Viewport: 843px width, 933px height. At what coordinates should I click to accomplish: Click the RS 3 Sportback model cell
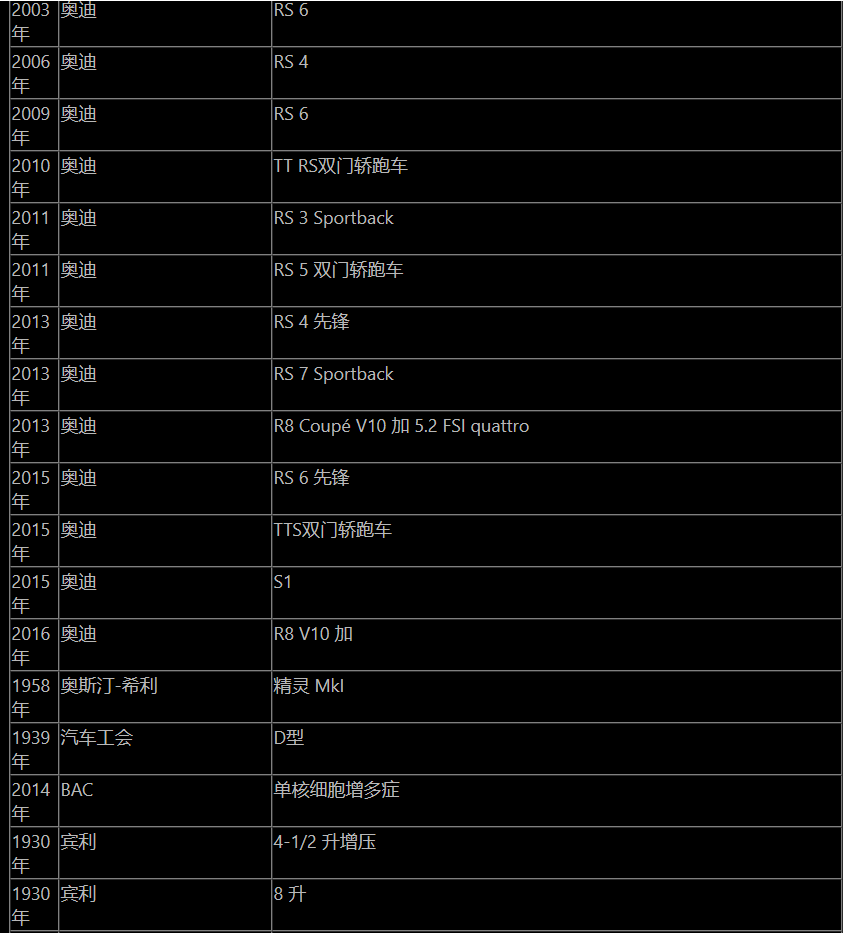pyautogui.click(x=556, y=229)
